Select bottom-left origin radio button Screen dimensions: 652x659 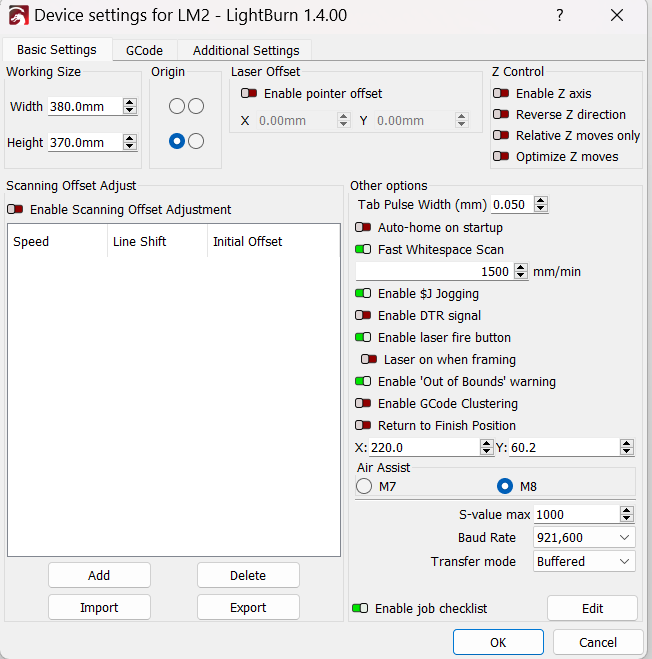click(x=177, y=141)
